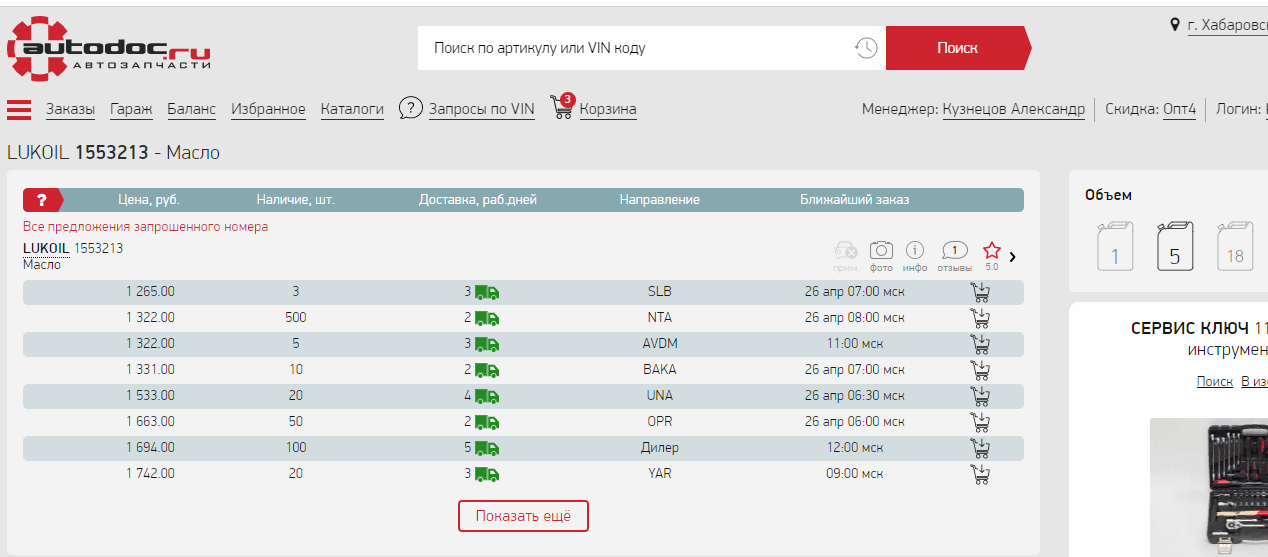Open the Корзина link
Viewport: 1268px width, 557px height.
pos(608,109)
